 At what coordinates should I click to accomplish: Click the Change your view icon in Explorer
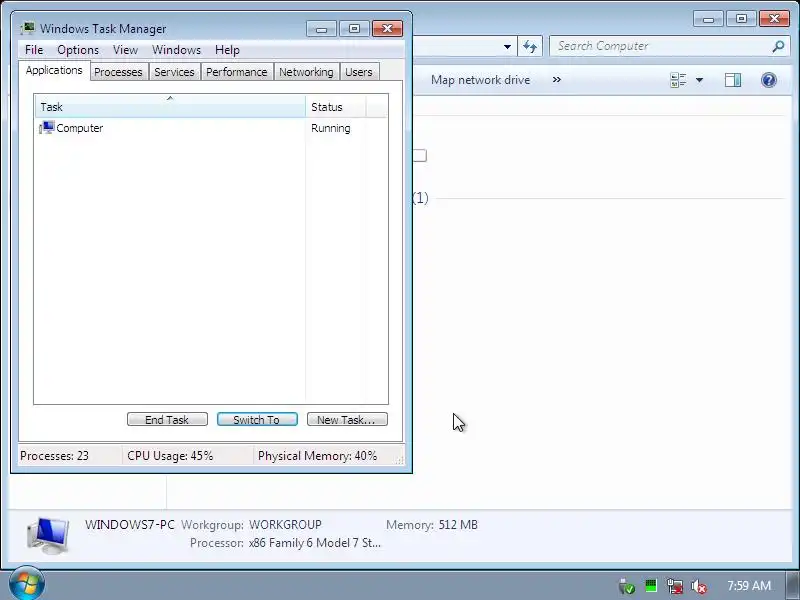click(x=678, y=80)
